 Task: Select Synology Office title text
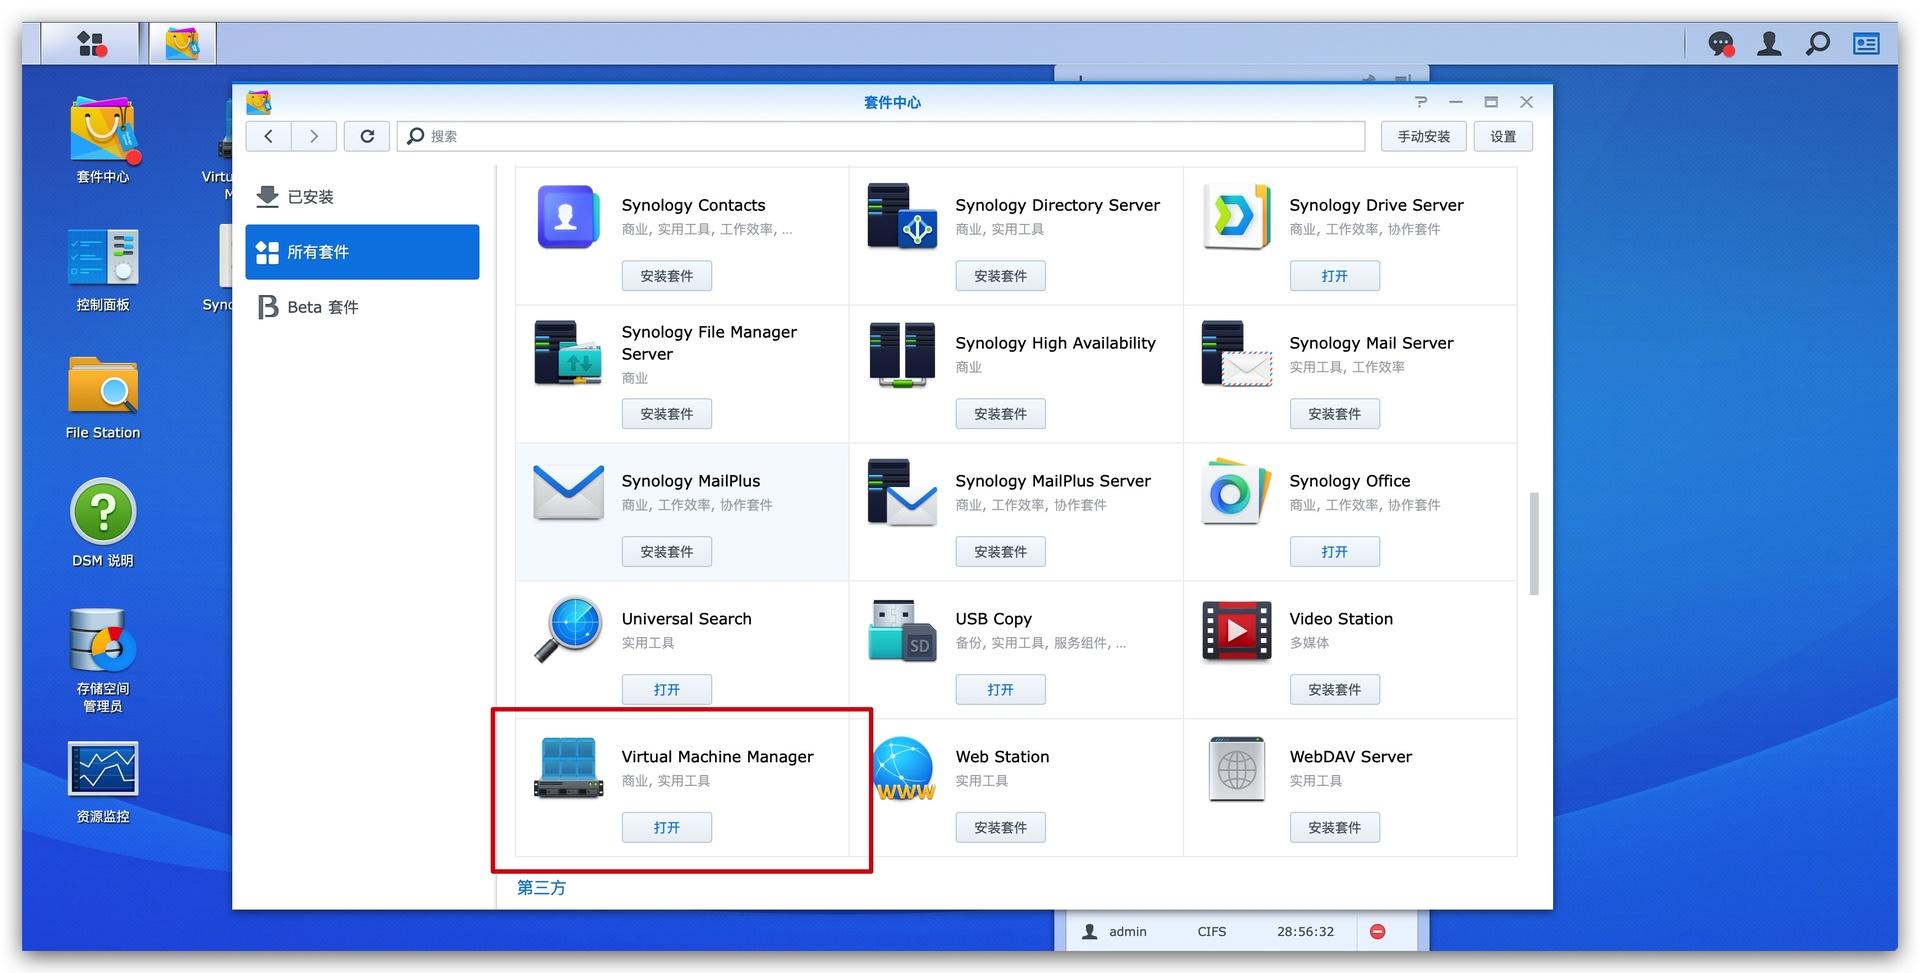(x=1349, y=481)
